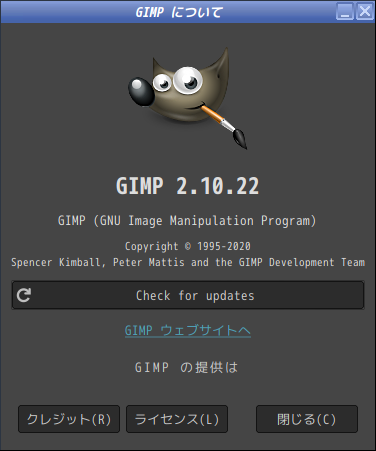
Task: Click the GIMP 2.10.22 version text
Action: (x=187, y=186)
